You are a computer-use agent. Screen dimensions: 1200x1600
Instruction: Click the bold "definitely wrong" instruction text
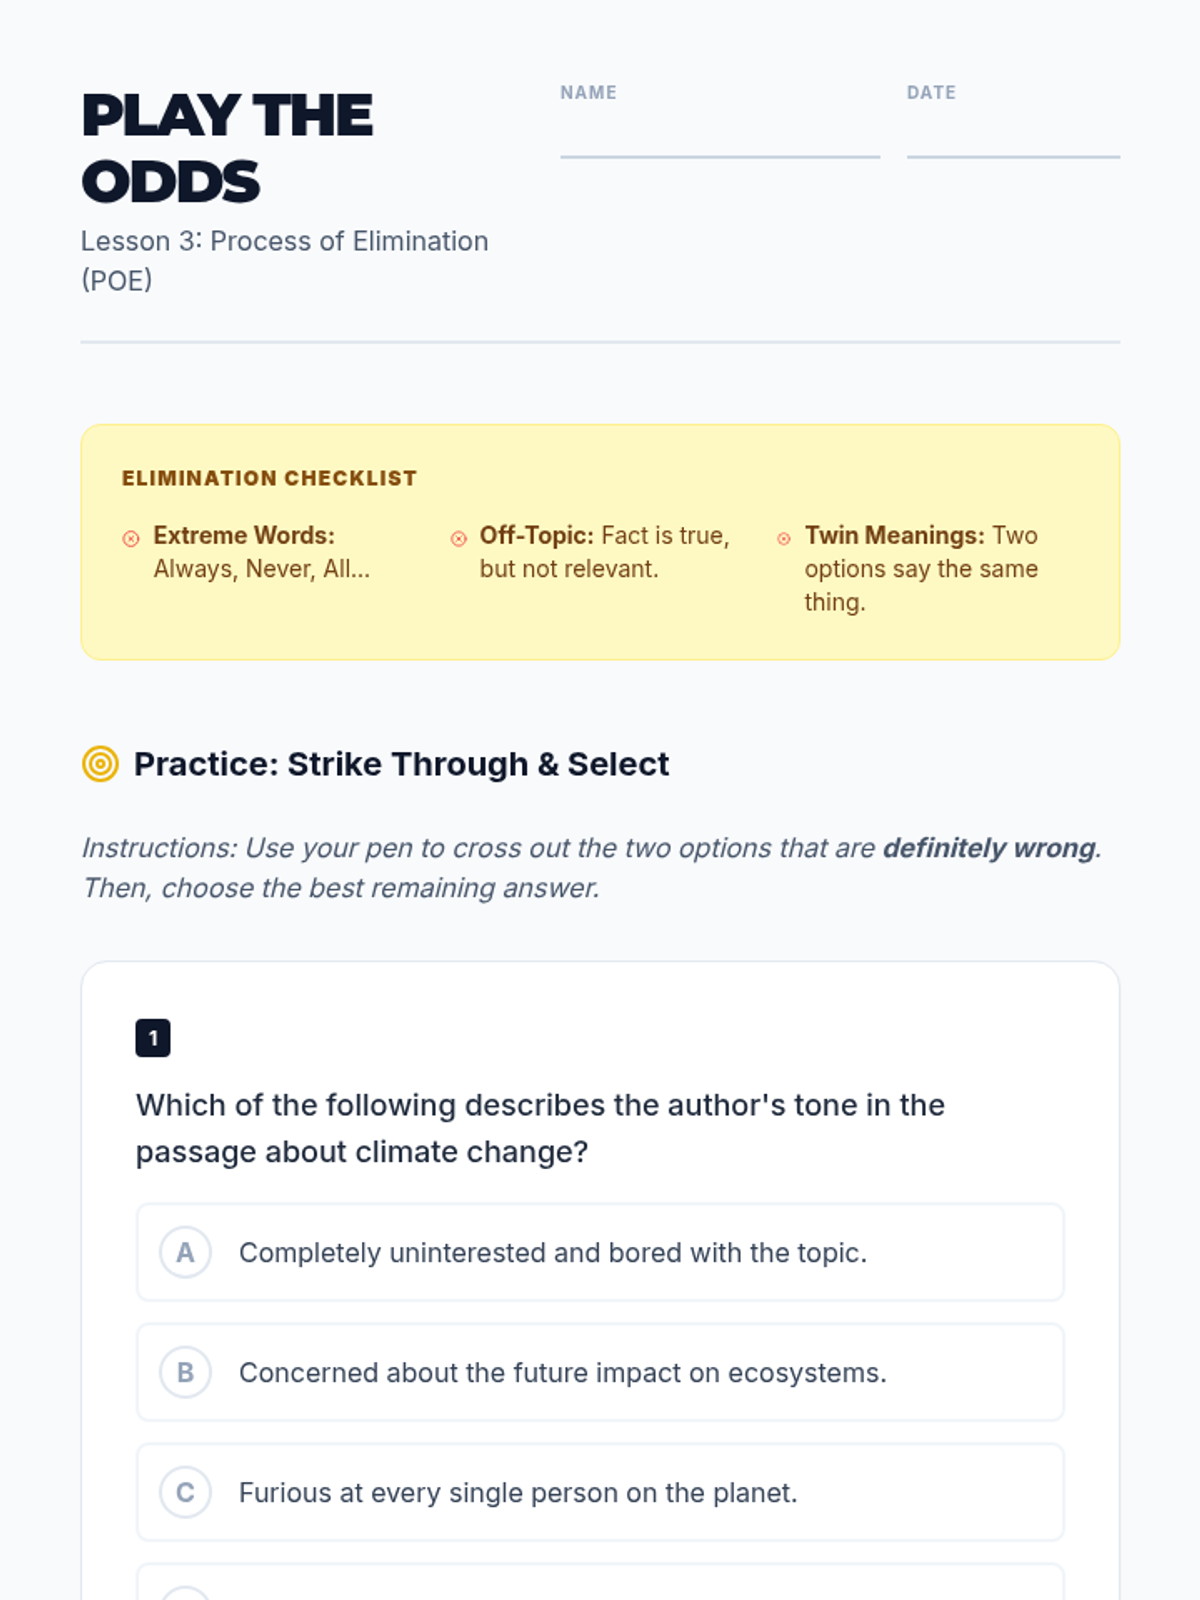click(989, 848)
